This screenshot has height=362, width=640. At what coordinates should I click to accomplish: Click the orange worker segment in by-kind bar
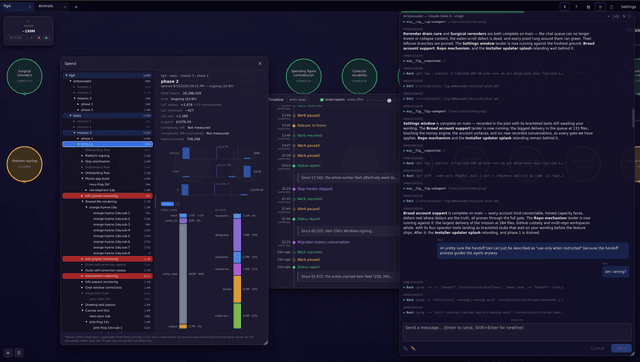pos(237,289)
